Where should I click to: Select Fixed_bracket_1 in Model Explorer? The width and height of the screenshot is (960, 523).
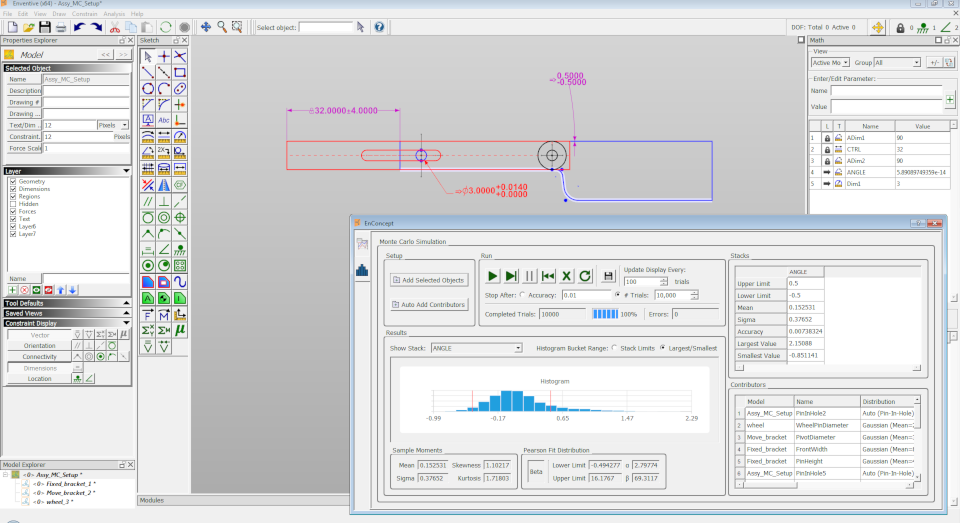71,484
